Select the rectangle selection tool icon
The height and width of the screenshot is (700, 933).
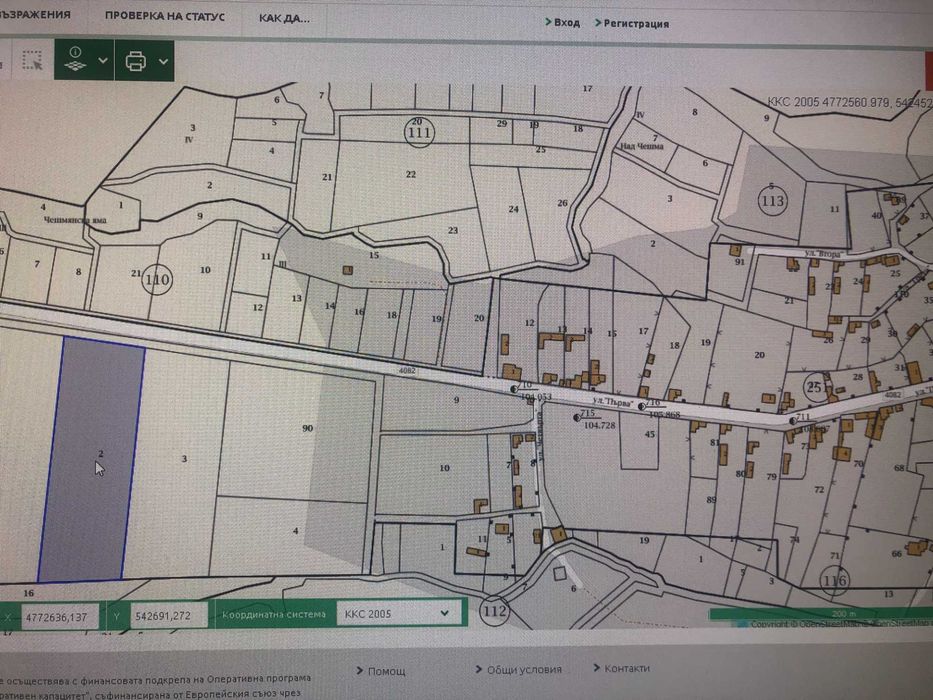point(32,61)
